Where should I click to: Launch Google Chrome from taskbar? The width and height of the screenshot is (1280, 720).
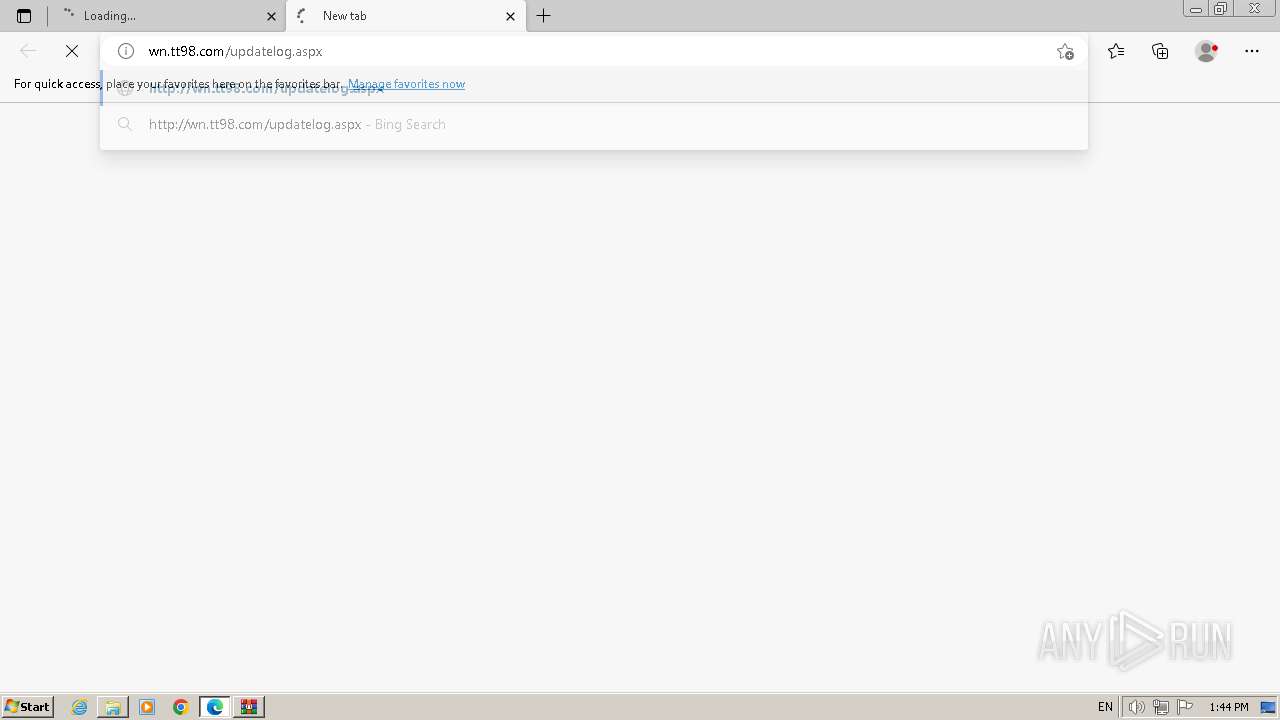[x=181, y=707]
